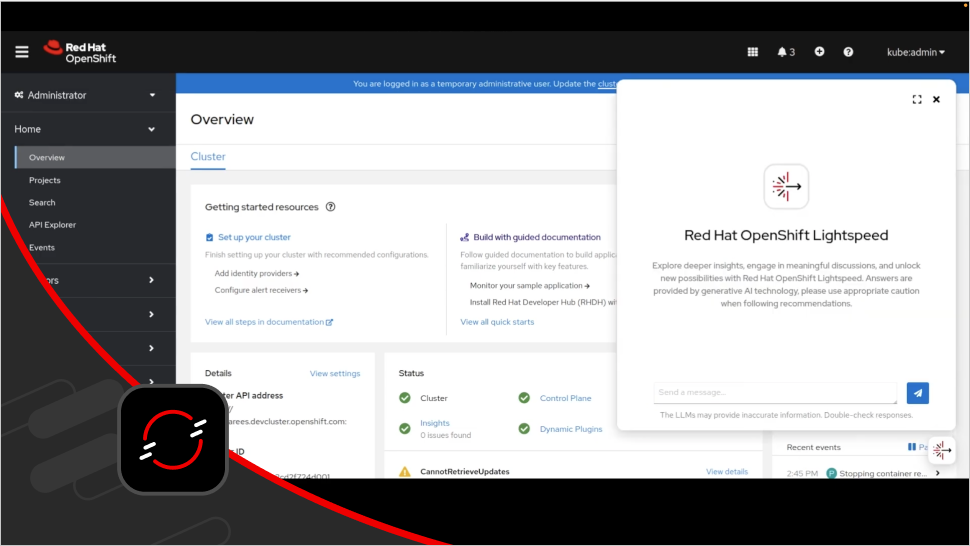Click Getting started resources help icon
Image resolution: width=970 pixels, height=546 pixels.
(331, 207)
